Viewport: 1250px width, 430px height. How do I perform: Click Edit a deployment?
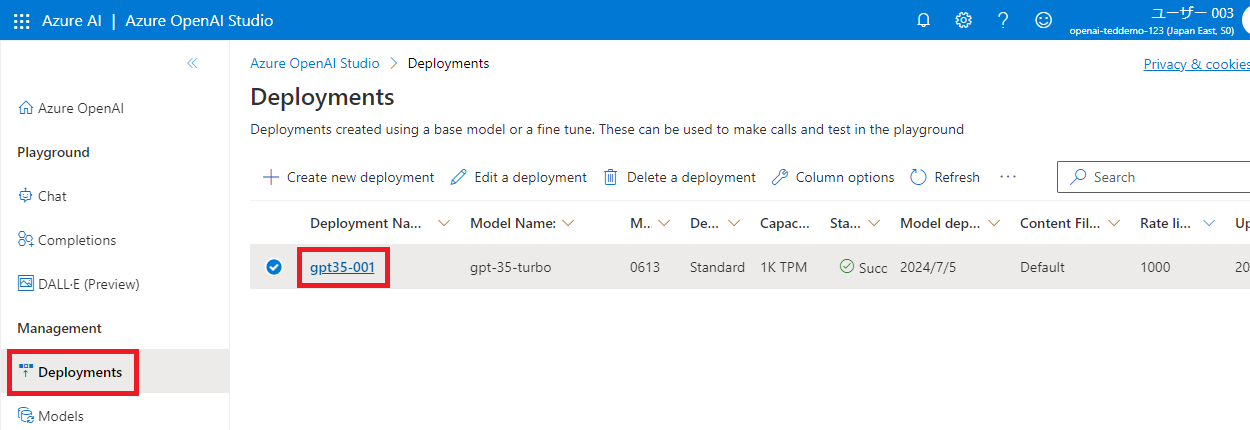click(x=518, y=177)
